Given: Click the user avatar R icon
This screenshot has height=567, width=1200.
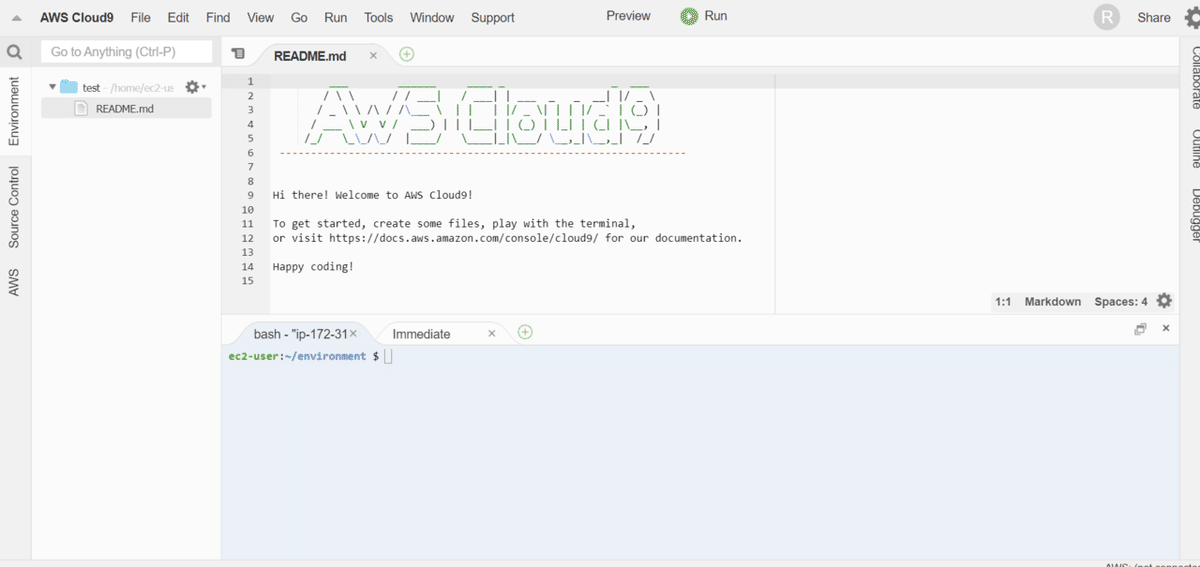Looking at the screenshot, I should click(1106, 17).
